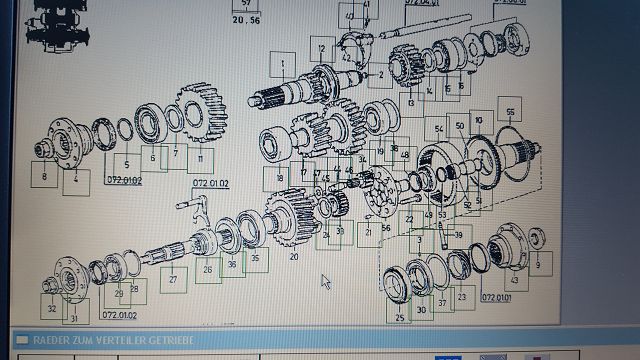Image resolution: width=640 pixels, height=360 pixels.
Task: Select part number 11 gear label
Action: [200, 160]
